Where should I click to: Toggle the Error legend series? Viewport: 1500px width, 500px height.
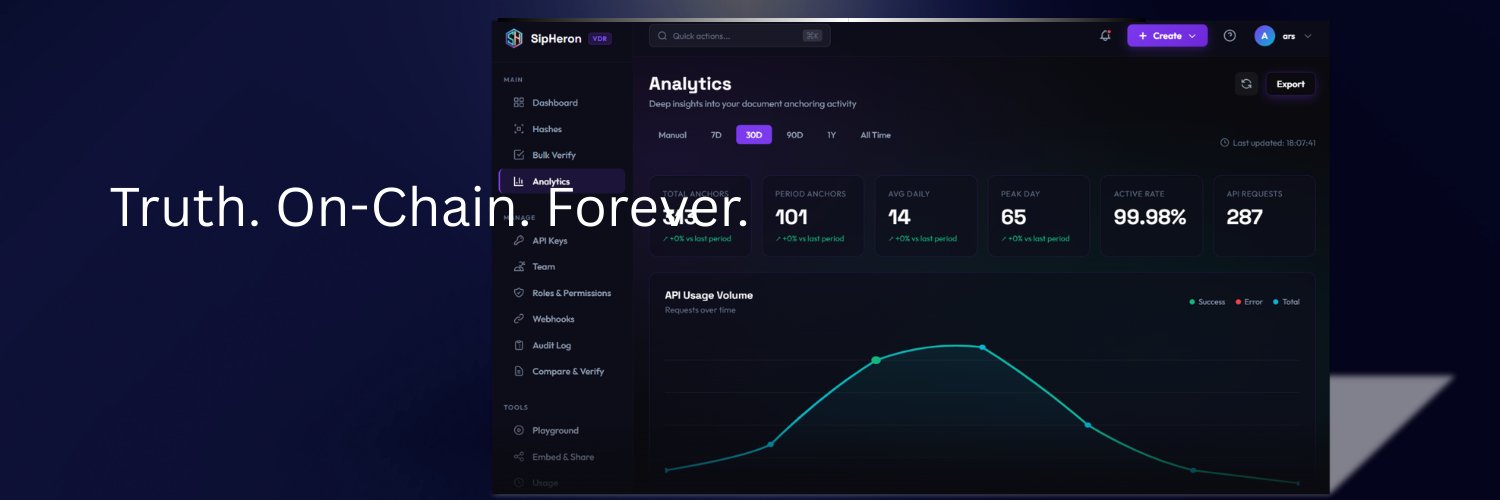click(1249, 302)
